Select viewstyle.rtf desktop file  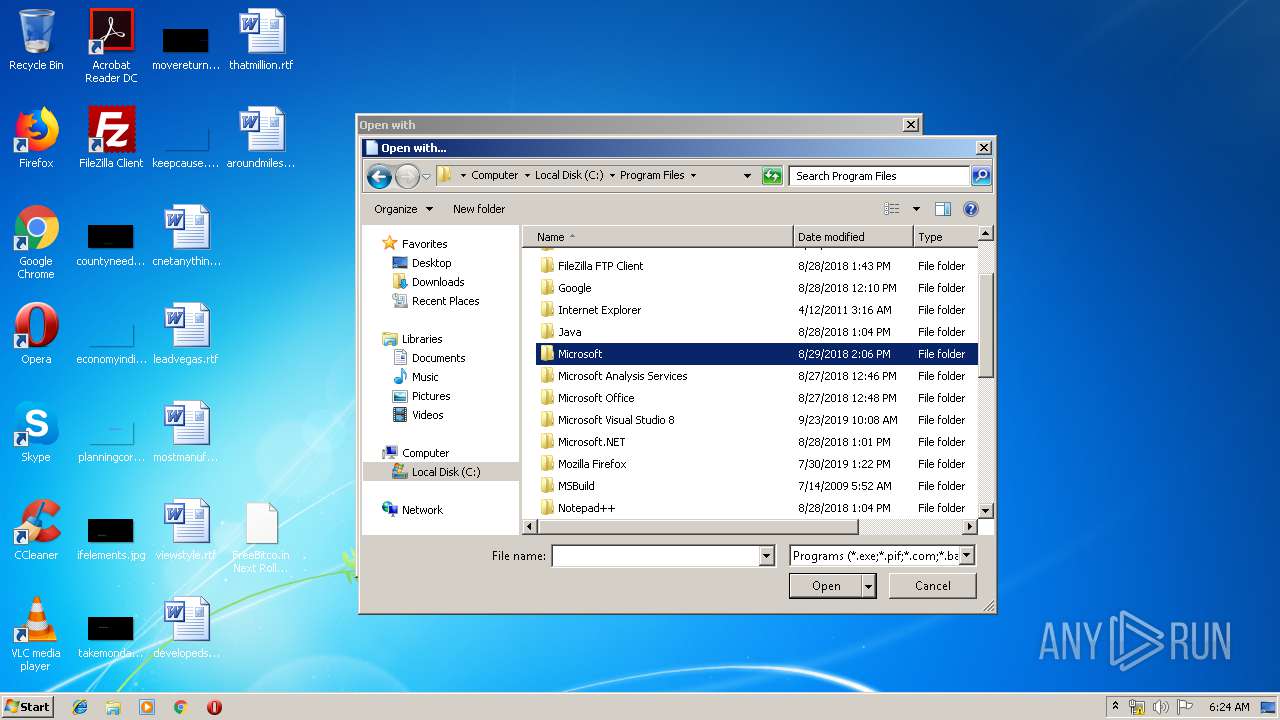(x=186, y=530)
